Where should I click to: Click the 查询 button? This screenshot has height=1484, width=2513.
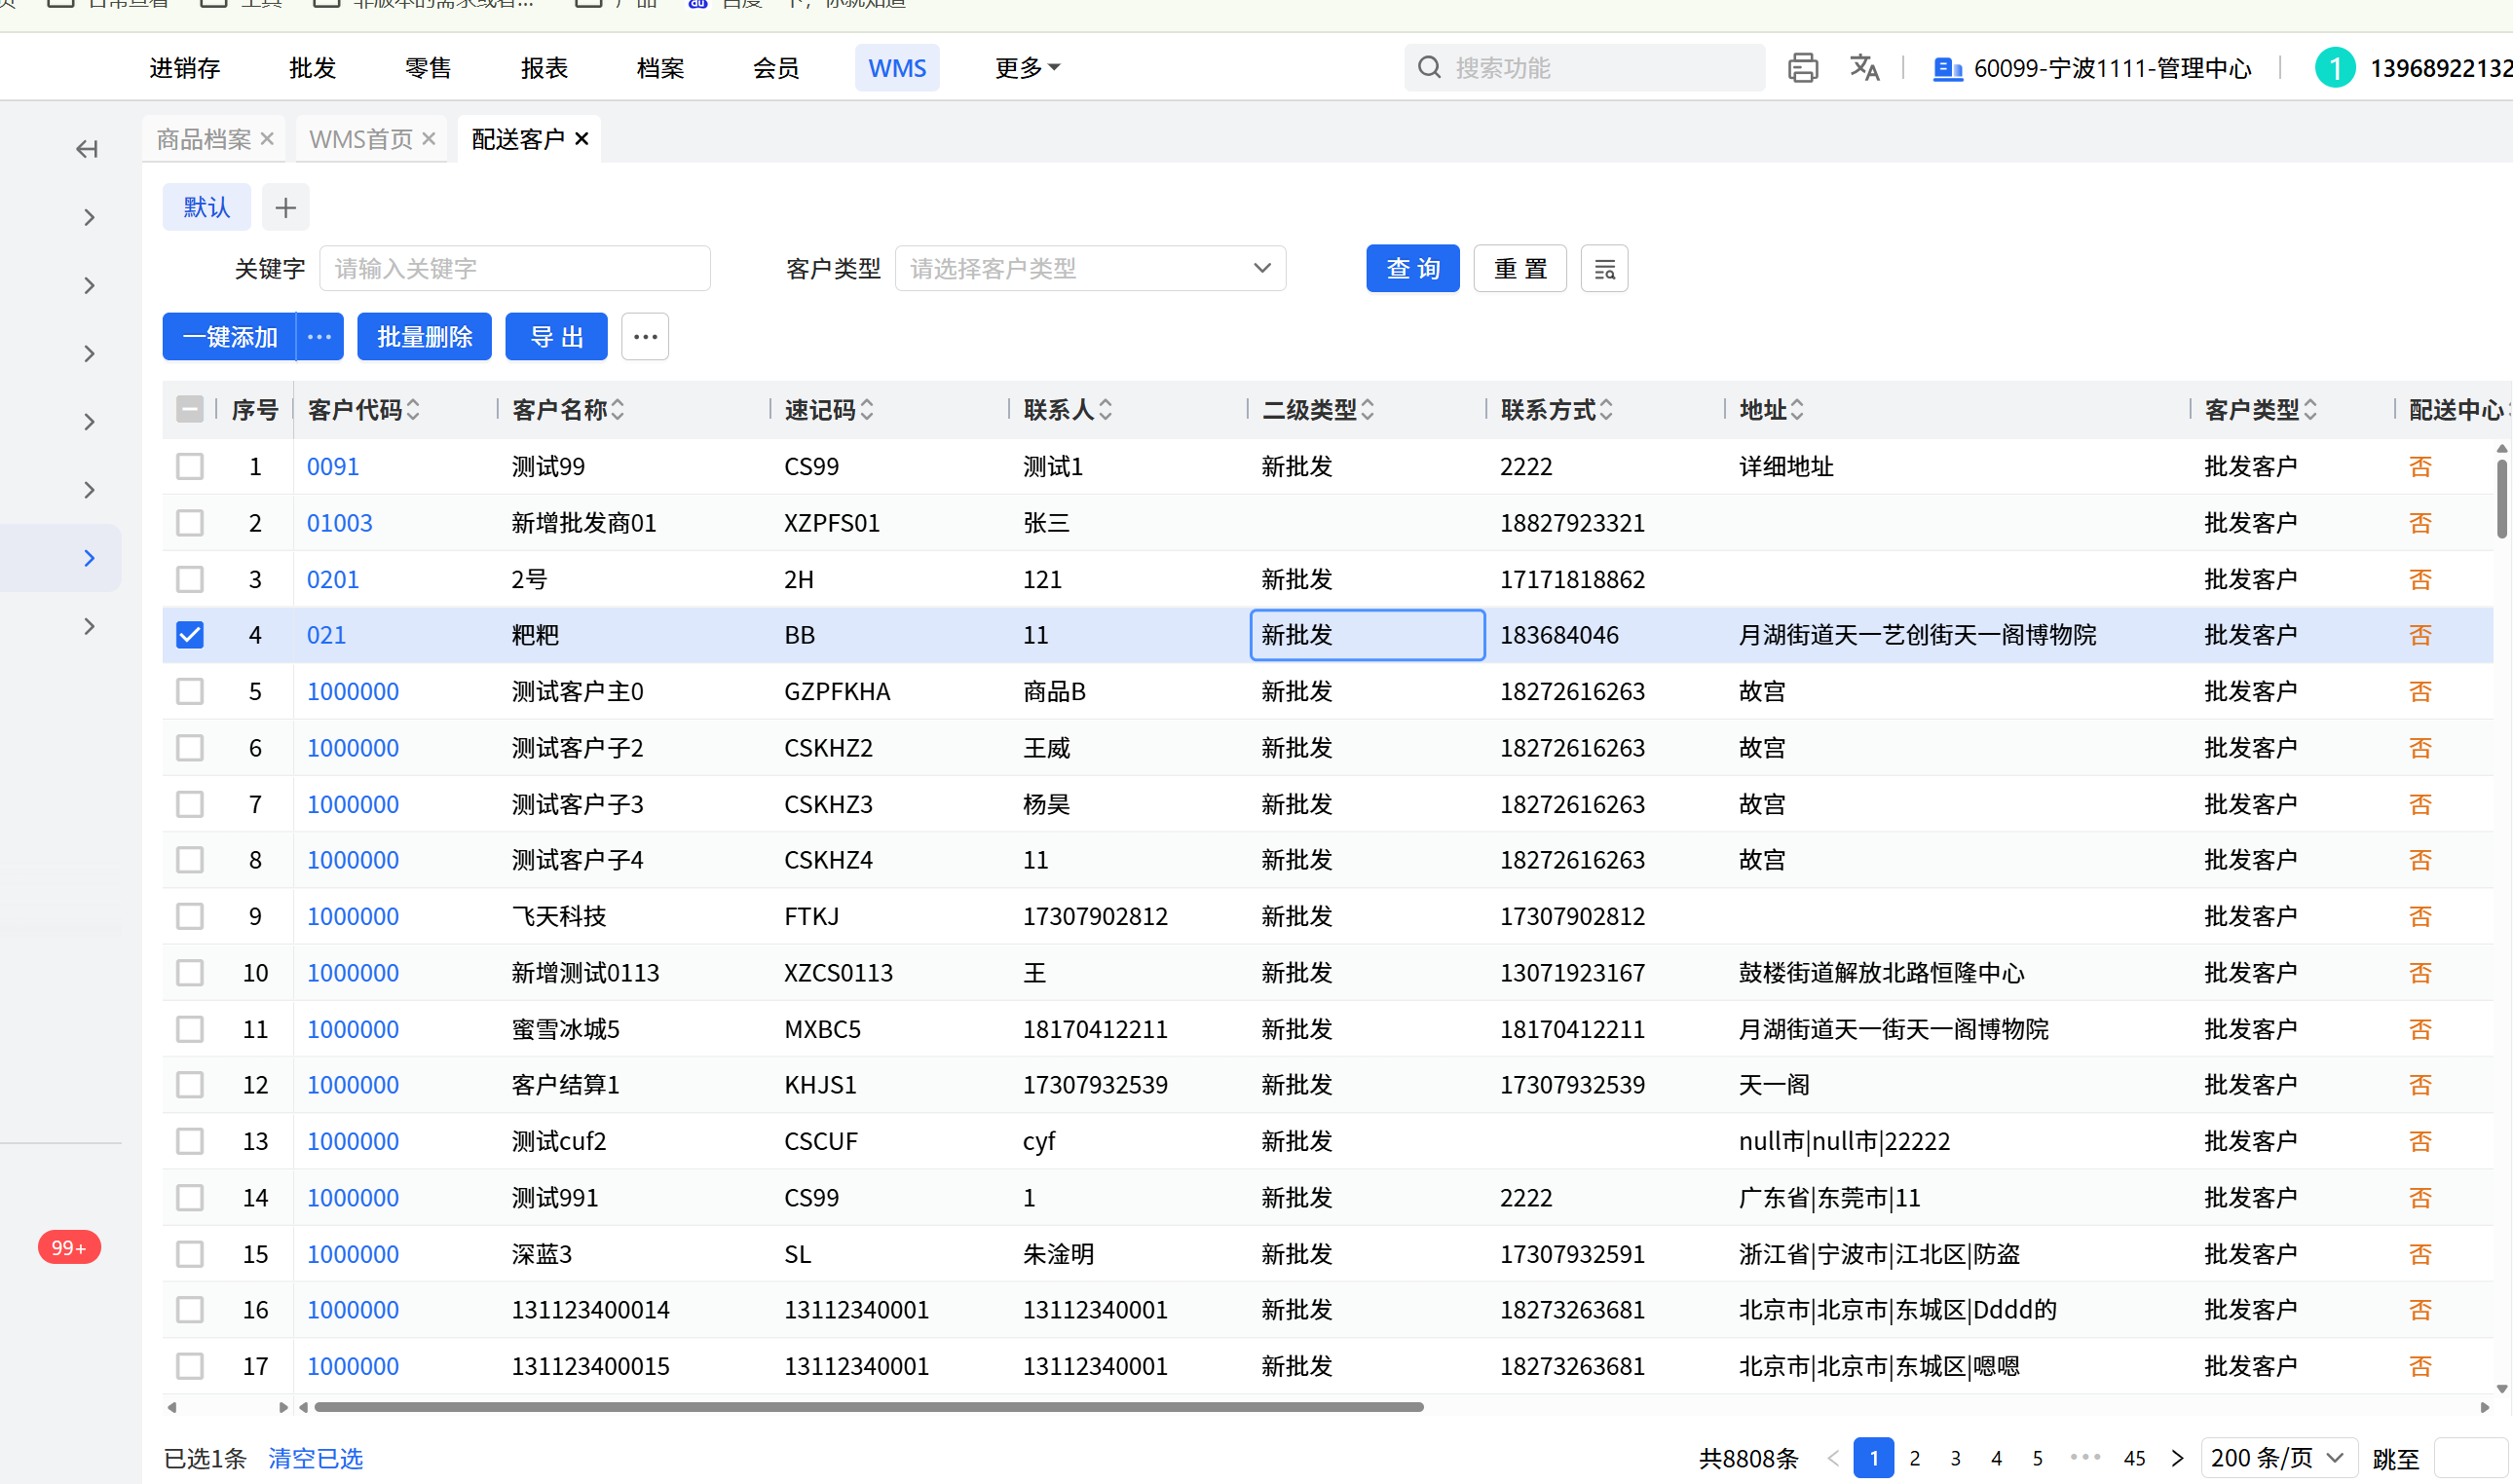coord(1412,269)
